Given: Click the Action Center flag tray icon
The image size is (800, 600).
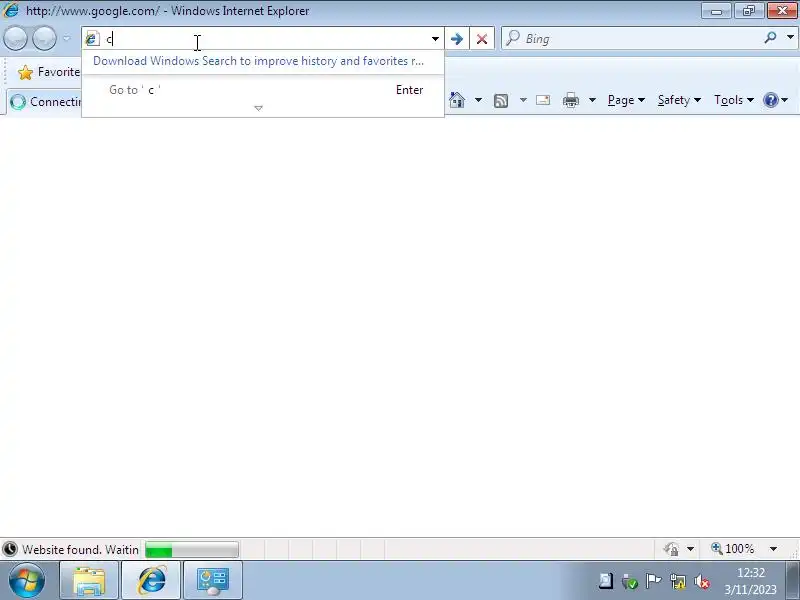Looking at the screenshot, I should point(653,581).
